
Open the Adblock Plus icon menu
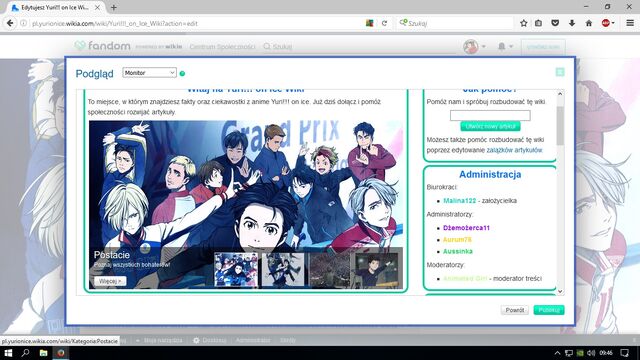608,23
